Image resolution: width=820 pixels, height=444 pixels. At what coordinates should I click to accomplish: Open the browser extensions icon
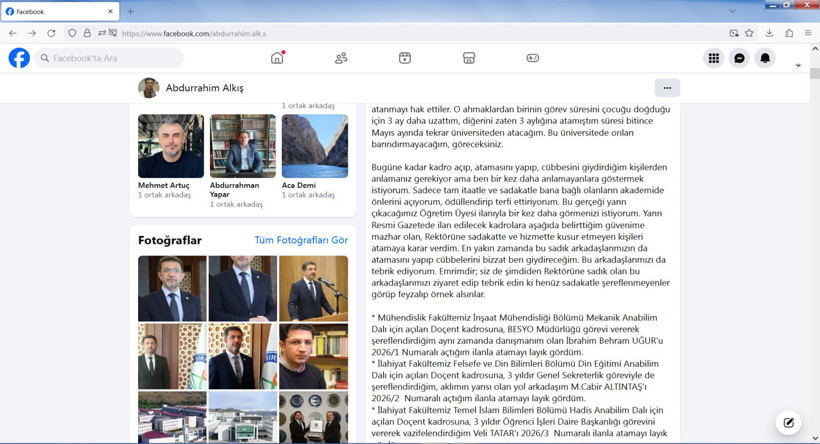pyautogui.click(x=789, y=33)
